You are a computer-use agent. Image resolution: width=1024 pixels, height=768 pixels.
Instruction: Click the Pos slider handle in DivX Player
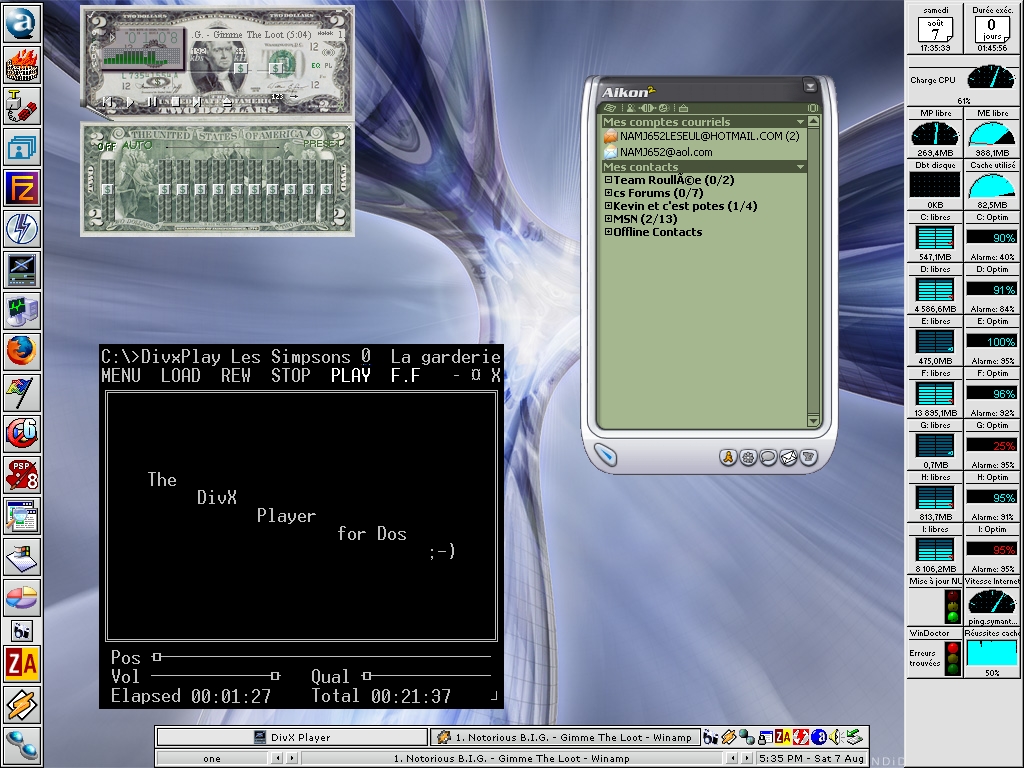[157, 656]
